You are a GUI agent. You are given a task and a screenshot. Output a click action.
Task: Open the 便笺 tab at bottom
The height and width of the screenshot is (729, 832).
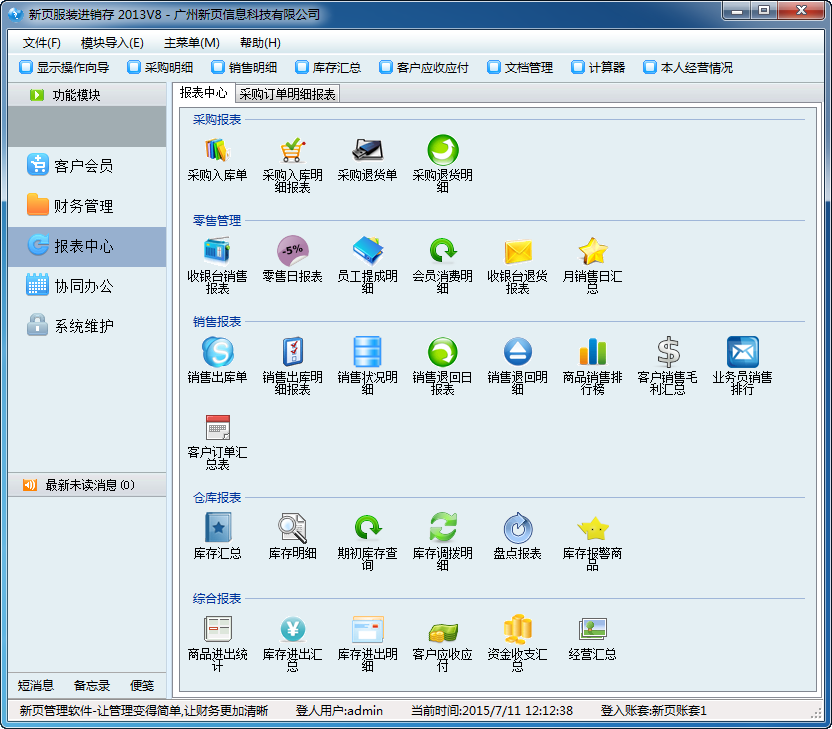tap(142, 685)
